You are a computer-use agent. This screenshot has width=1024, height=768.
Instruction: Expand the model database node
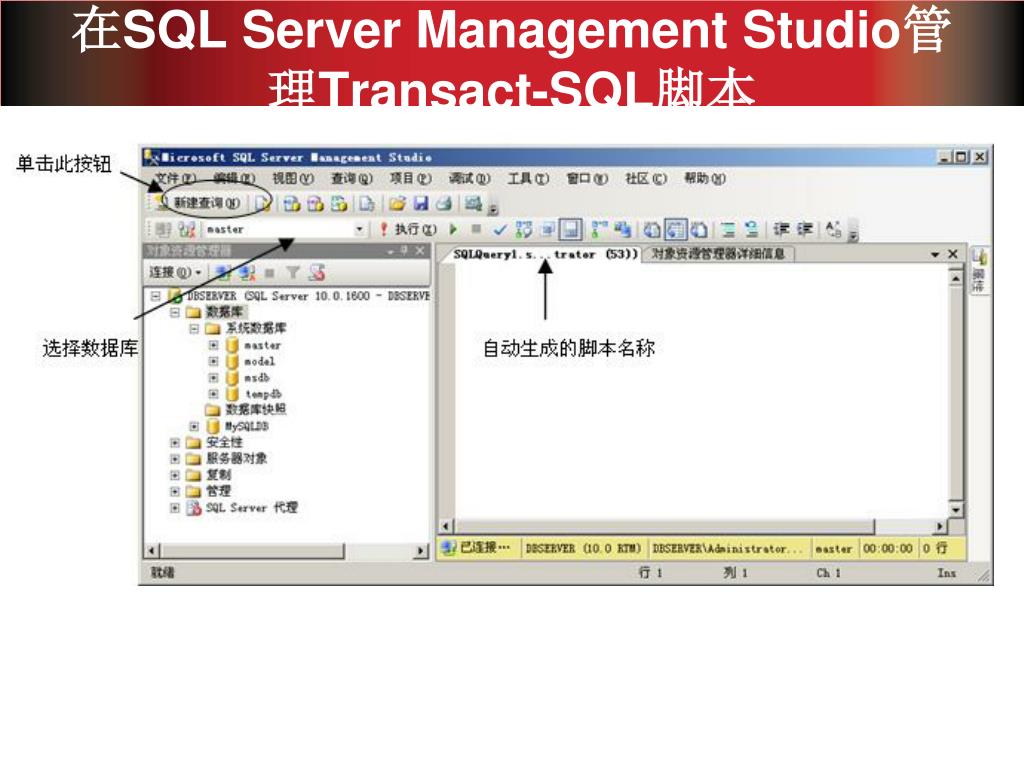pos(214,361)
